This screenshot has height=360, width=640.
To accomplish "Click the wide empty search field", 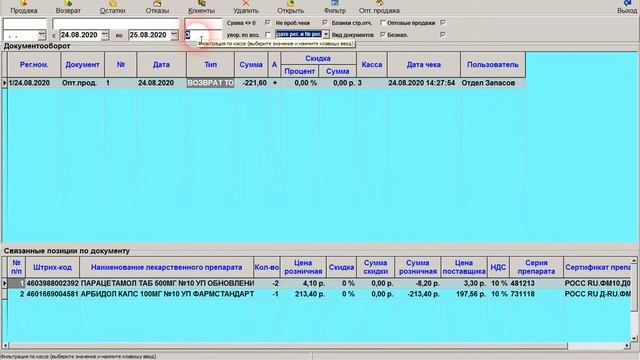I will click(x=116, y=23).
